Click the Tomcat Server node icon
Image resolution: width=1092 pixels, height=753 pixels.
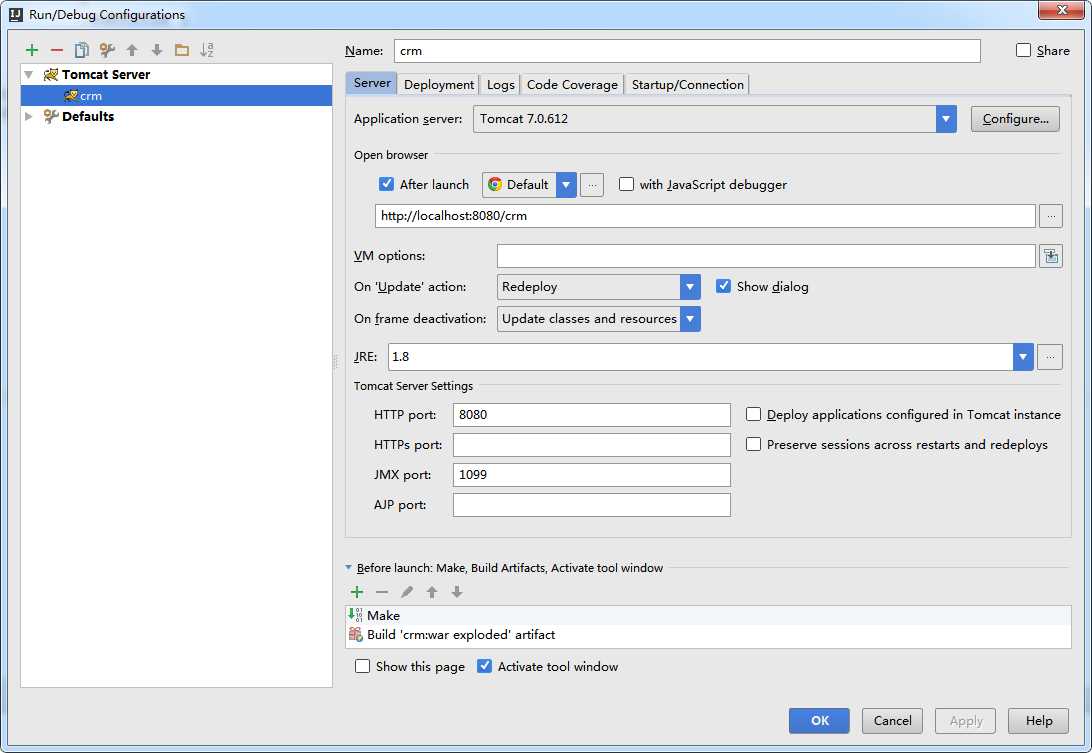pos(50,75)
